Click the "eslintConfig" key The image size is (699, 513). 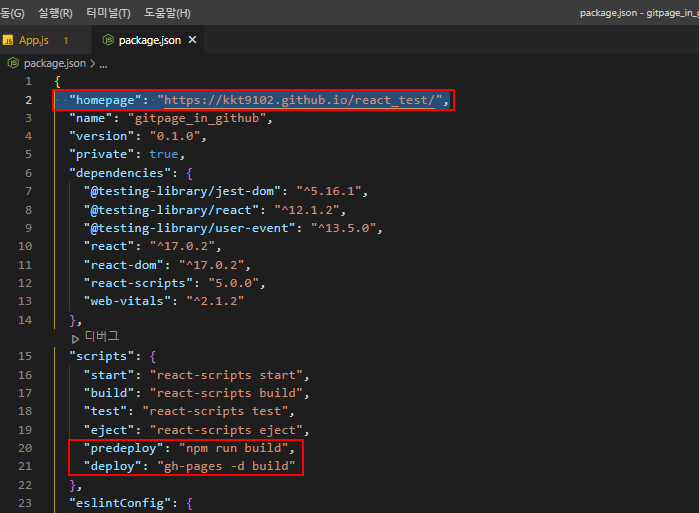point(120,503)
